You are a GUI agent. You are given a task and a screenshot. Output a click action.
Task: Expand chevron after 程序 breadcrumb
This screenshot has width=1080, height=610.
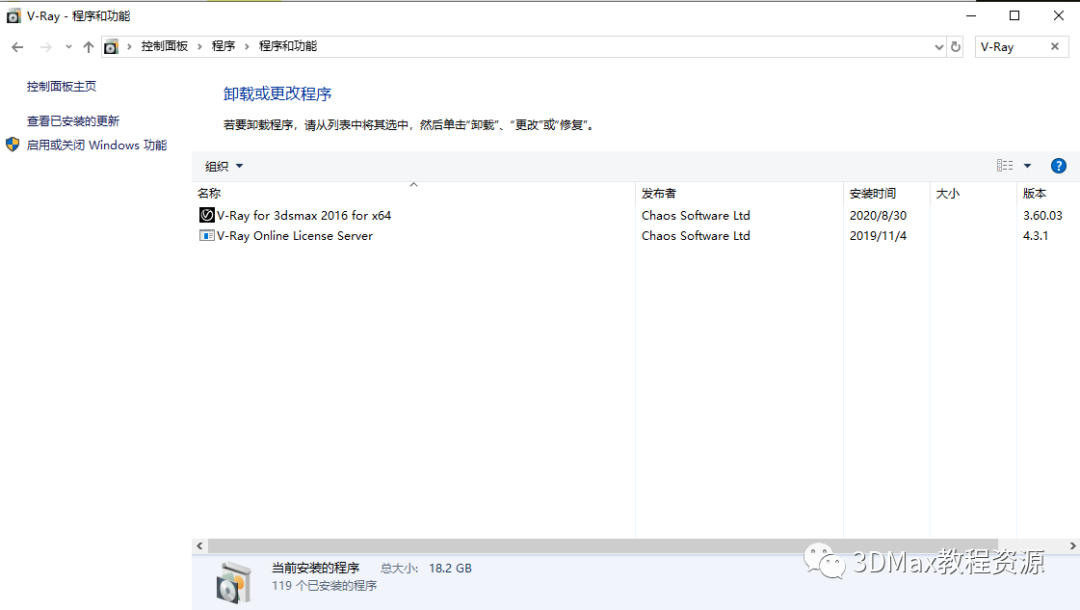247,47
